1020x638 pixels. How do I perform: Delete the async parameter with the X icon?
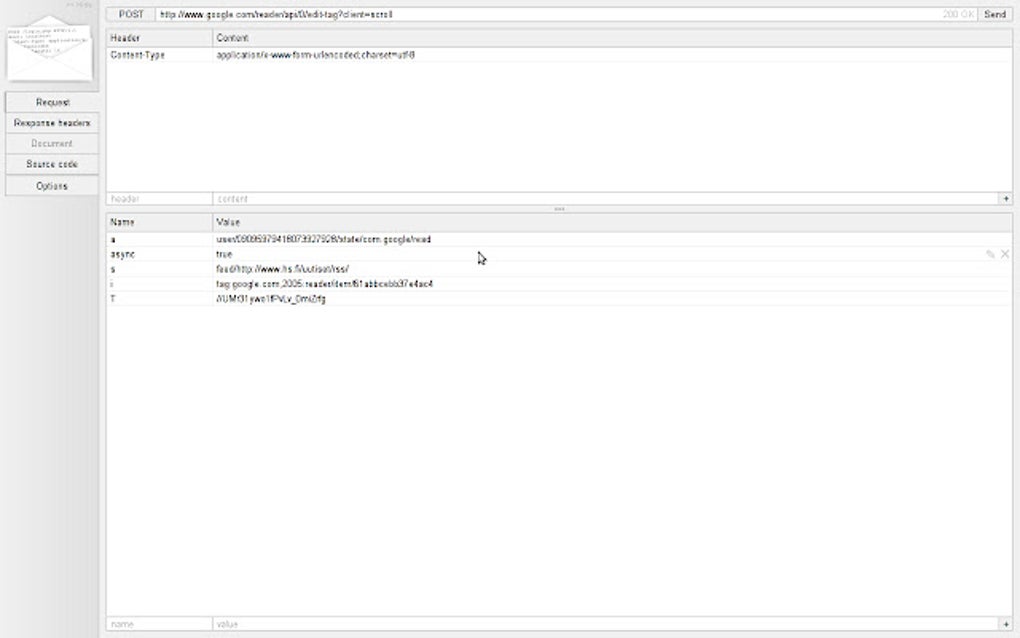pos(1006,254)
